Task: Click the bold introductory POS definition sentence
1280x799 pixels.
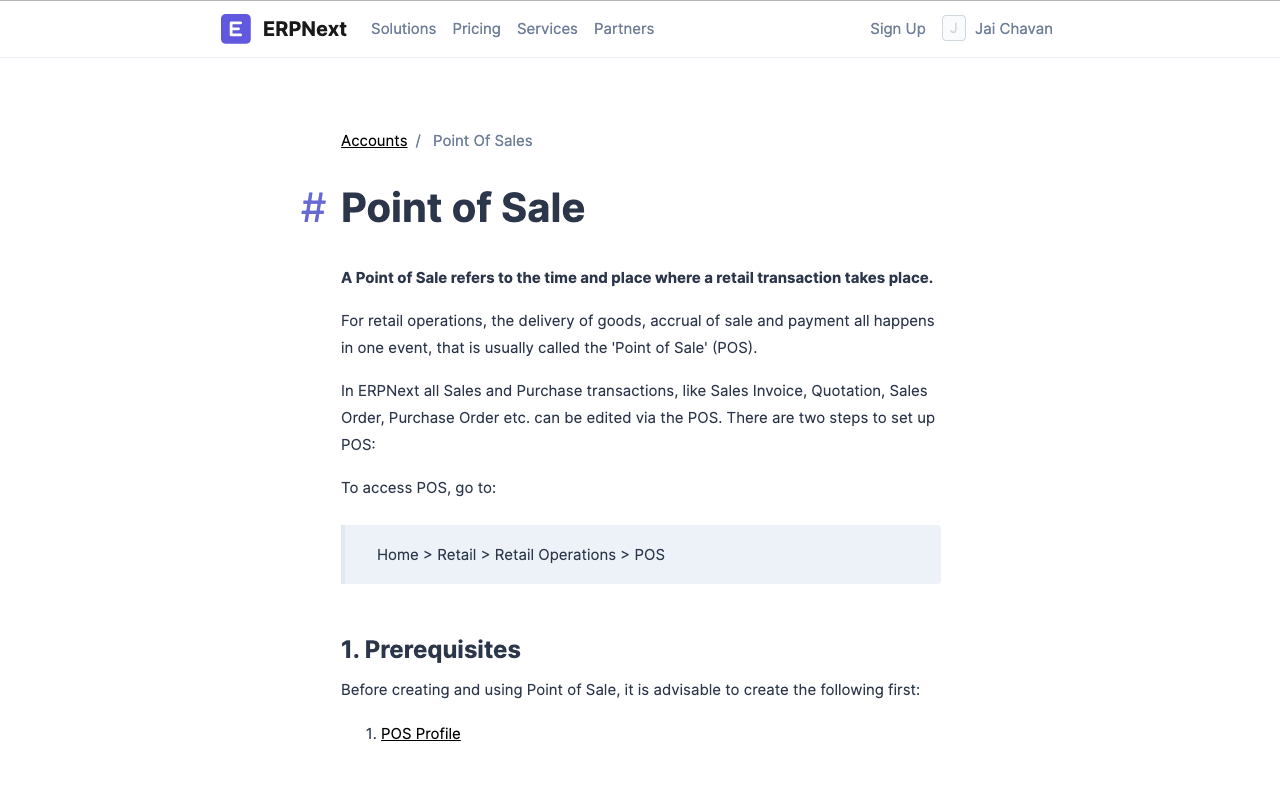Action: pos(637,278)
